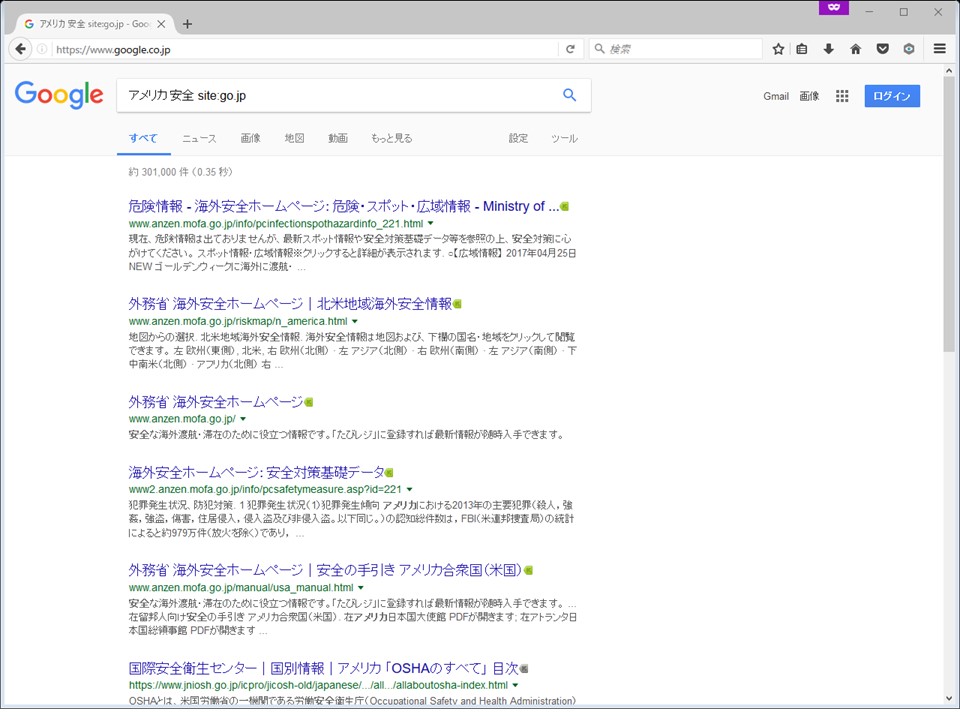Open the Google apps grid icon

pyautogui.click(x=842, y=96)
